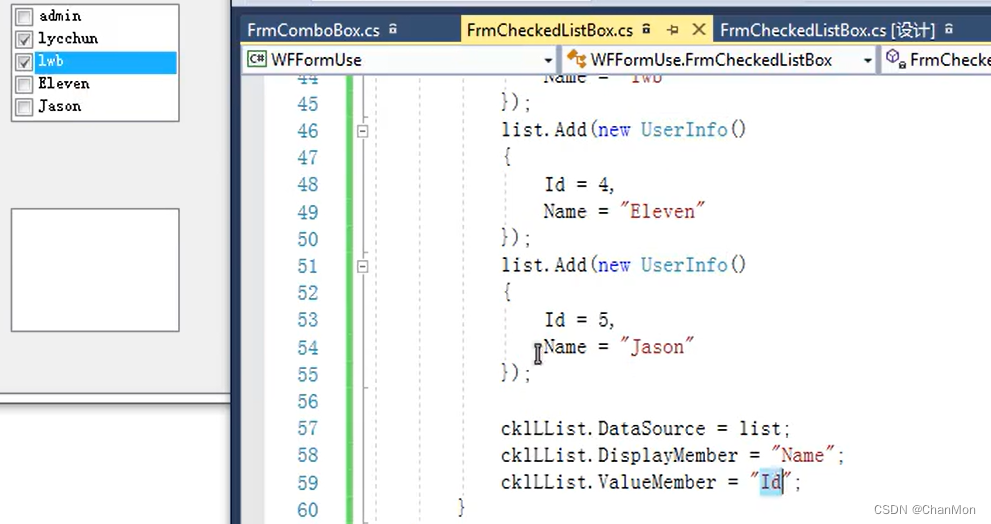
Task: Open the WFFormUse project dropdown
Action: pyautogui.click(x=548, y=61)
